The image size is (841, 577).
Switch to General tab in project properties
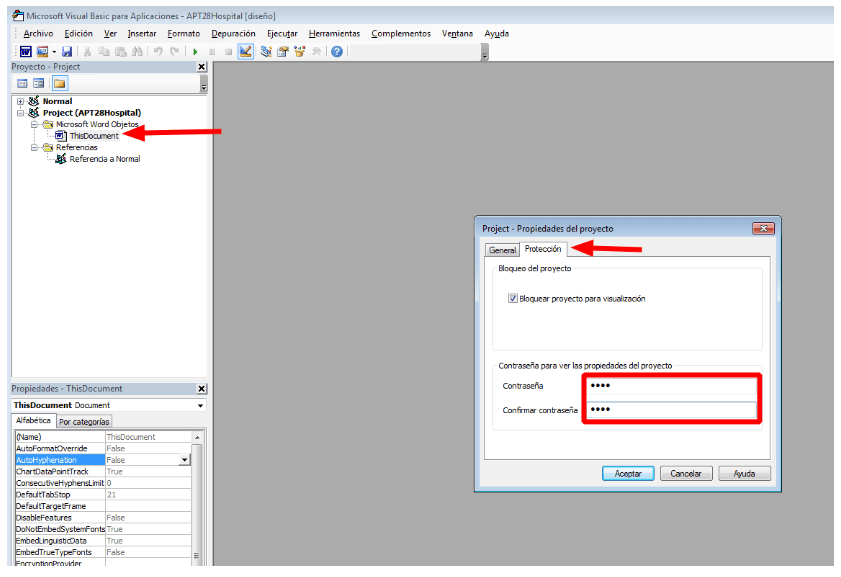502,250
